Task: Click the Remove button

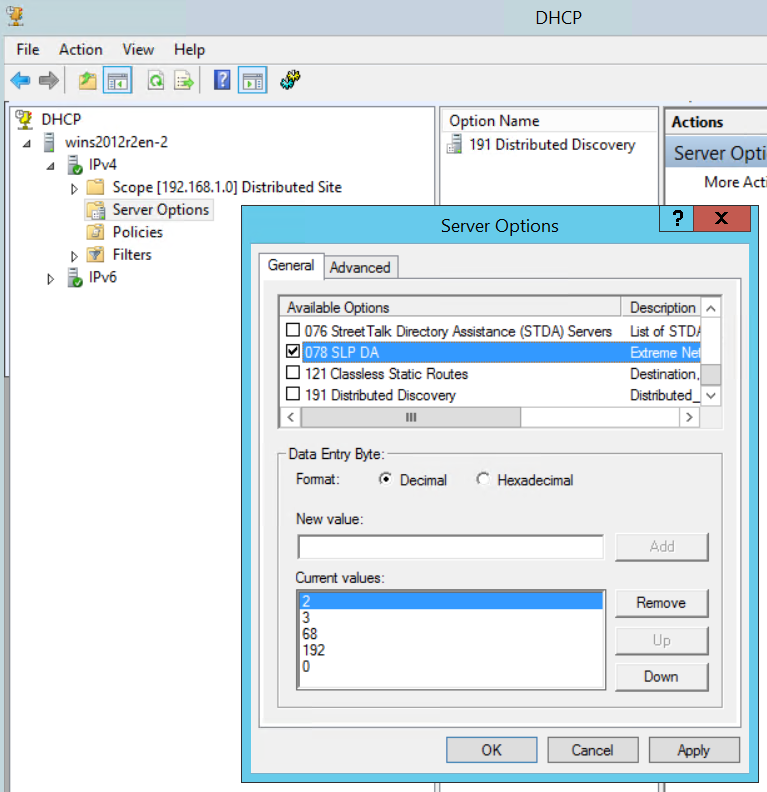Action: 661,603
